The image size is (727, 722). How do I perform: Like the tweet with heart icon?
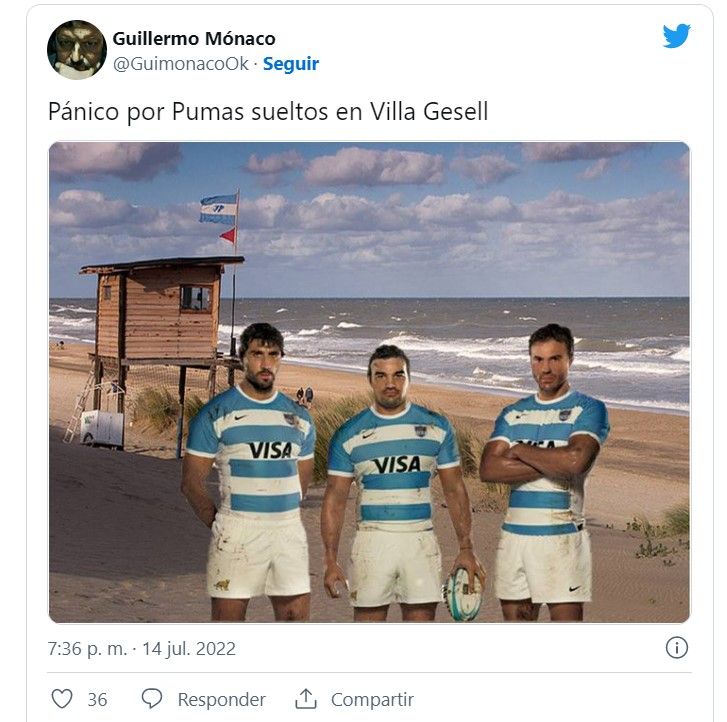click(x=62, y=699)
